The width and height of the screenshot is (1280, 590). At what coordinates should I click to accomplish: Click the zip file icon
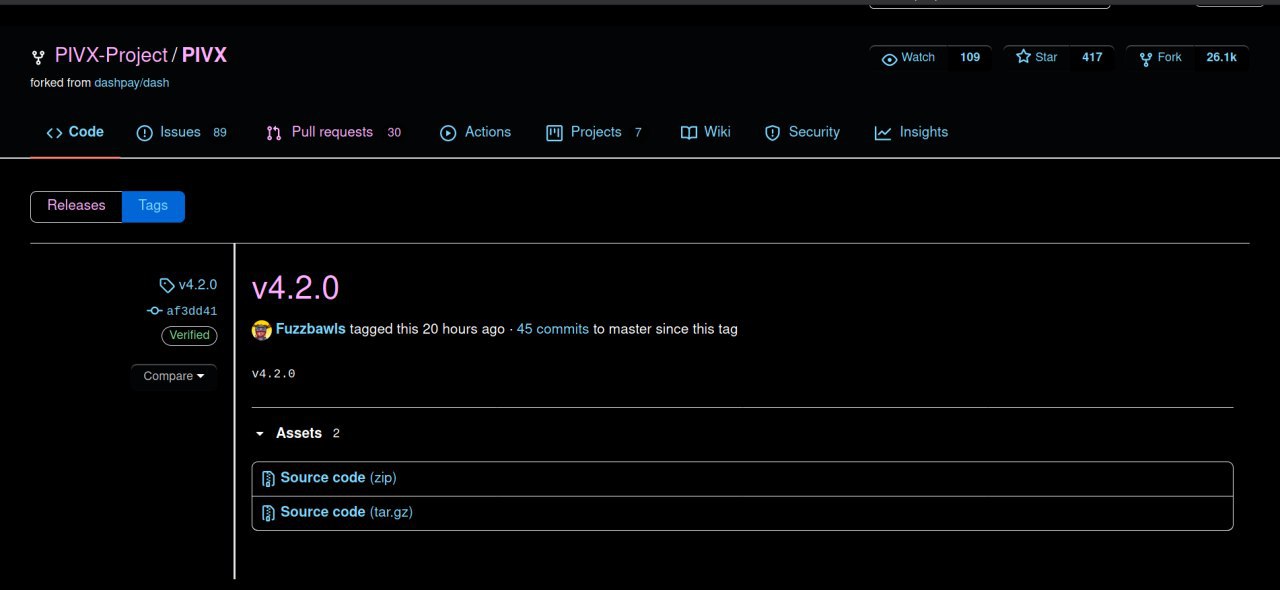[x=268, y=479]
